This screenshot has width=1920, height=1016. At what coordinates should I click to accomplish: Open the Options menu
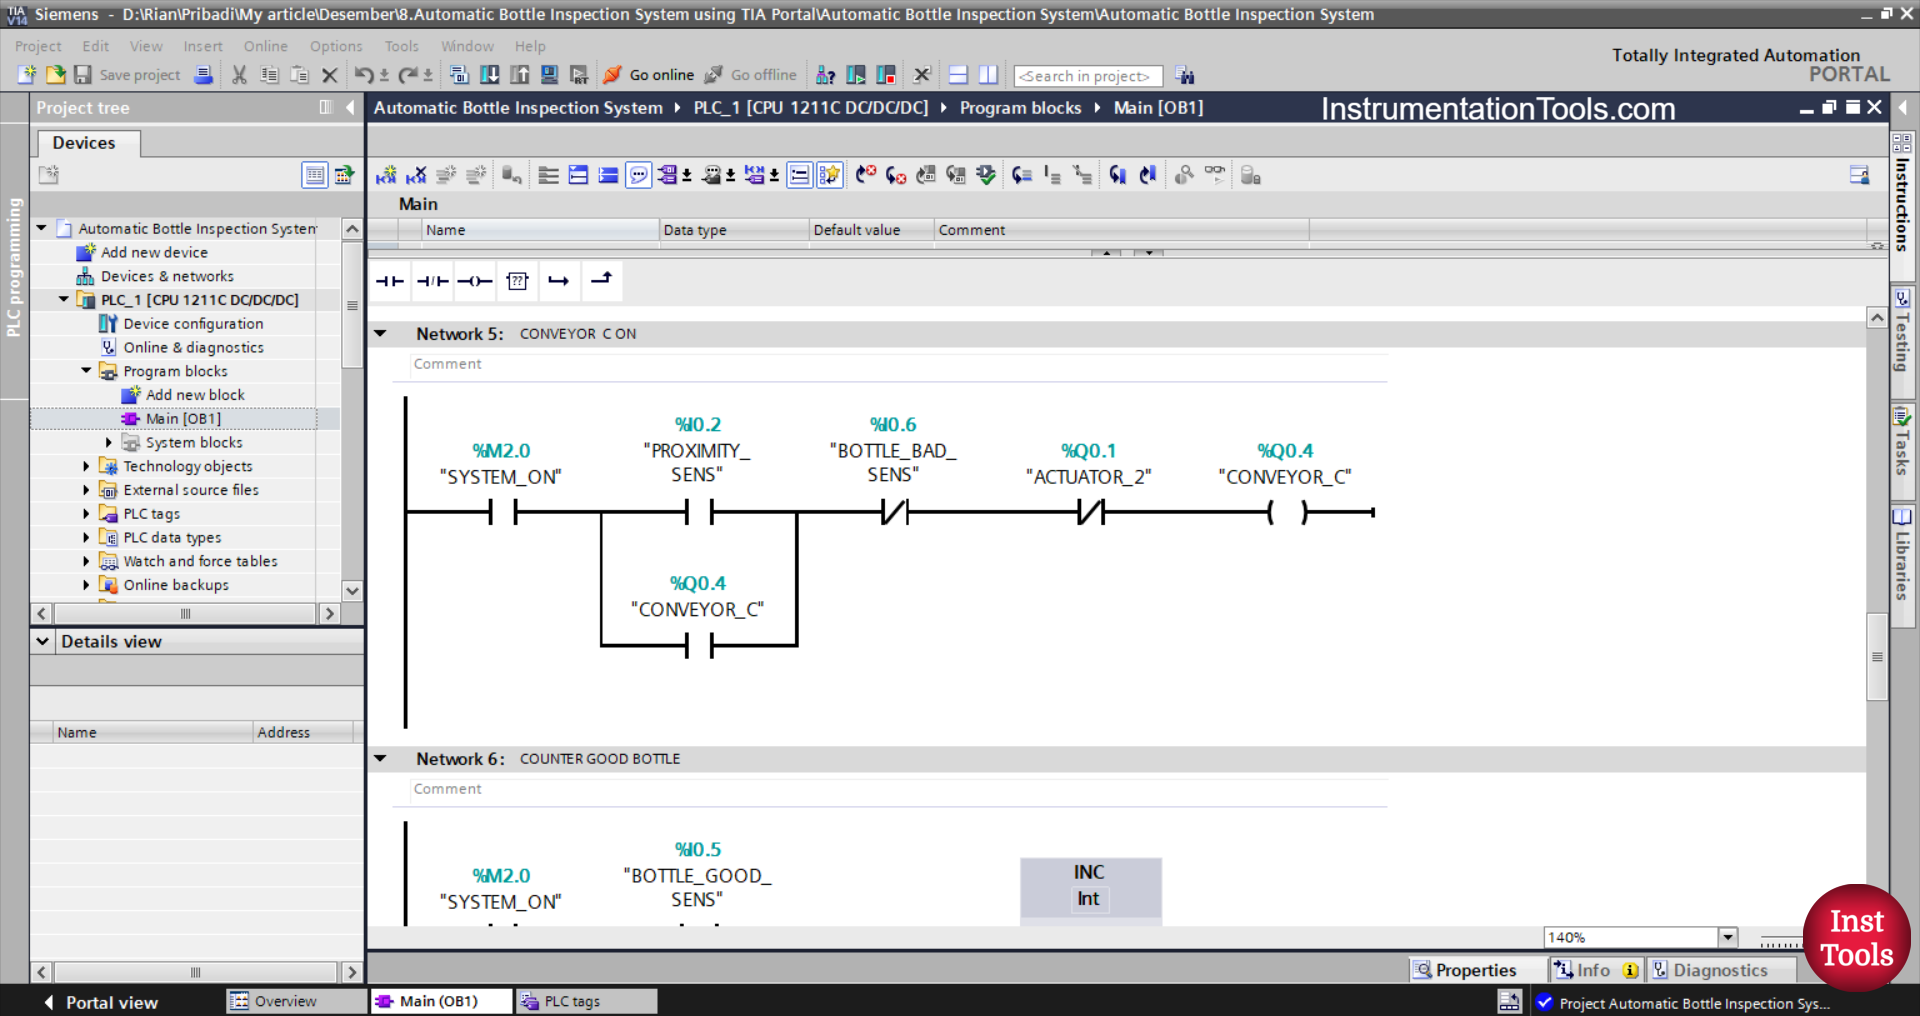[335, 46]
